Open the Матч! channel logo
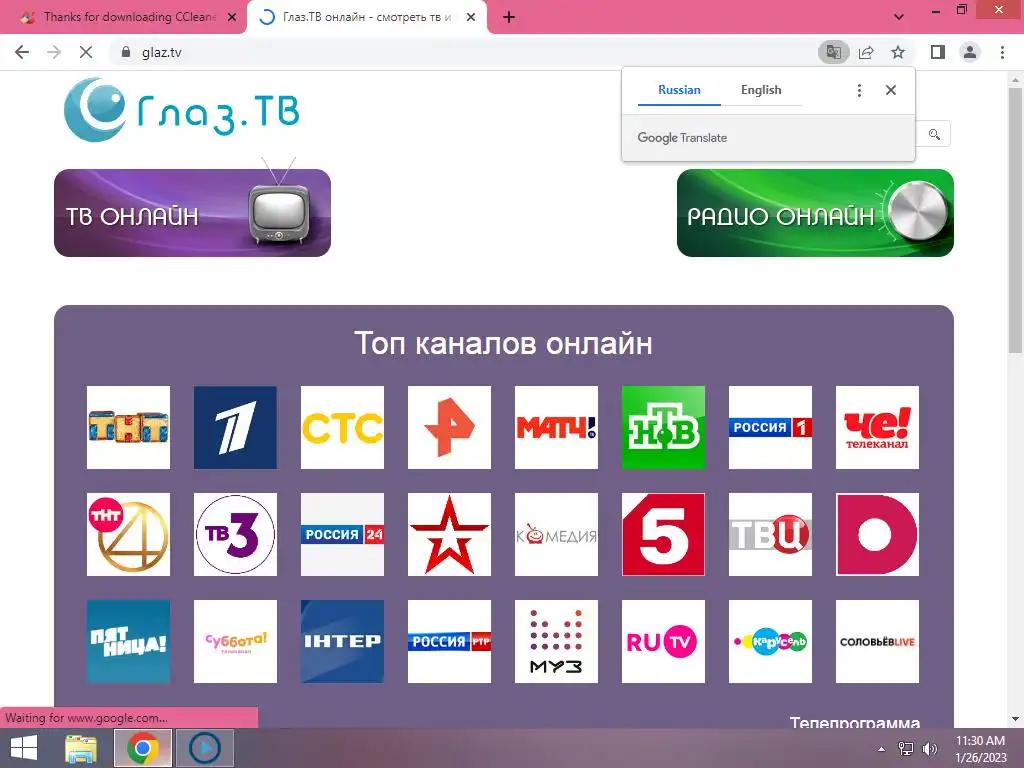The width and height of the screenshot is (1024, 768). 556,427
